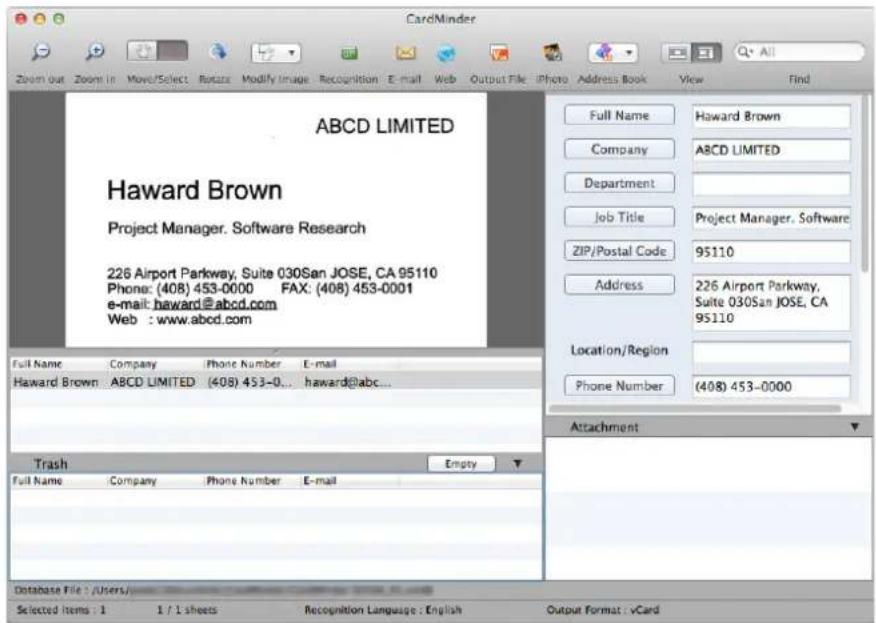
Task: Switch to the Select mode segment
Action: coord(173,51)
